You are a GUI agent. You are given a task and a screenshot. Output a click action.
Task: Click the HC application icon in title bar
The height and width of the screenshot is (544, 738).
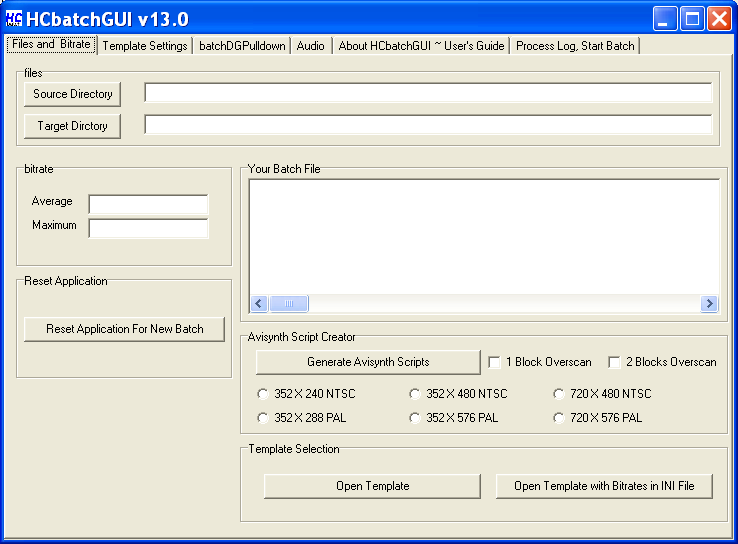[14, 18]
